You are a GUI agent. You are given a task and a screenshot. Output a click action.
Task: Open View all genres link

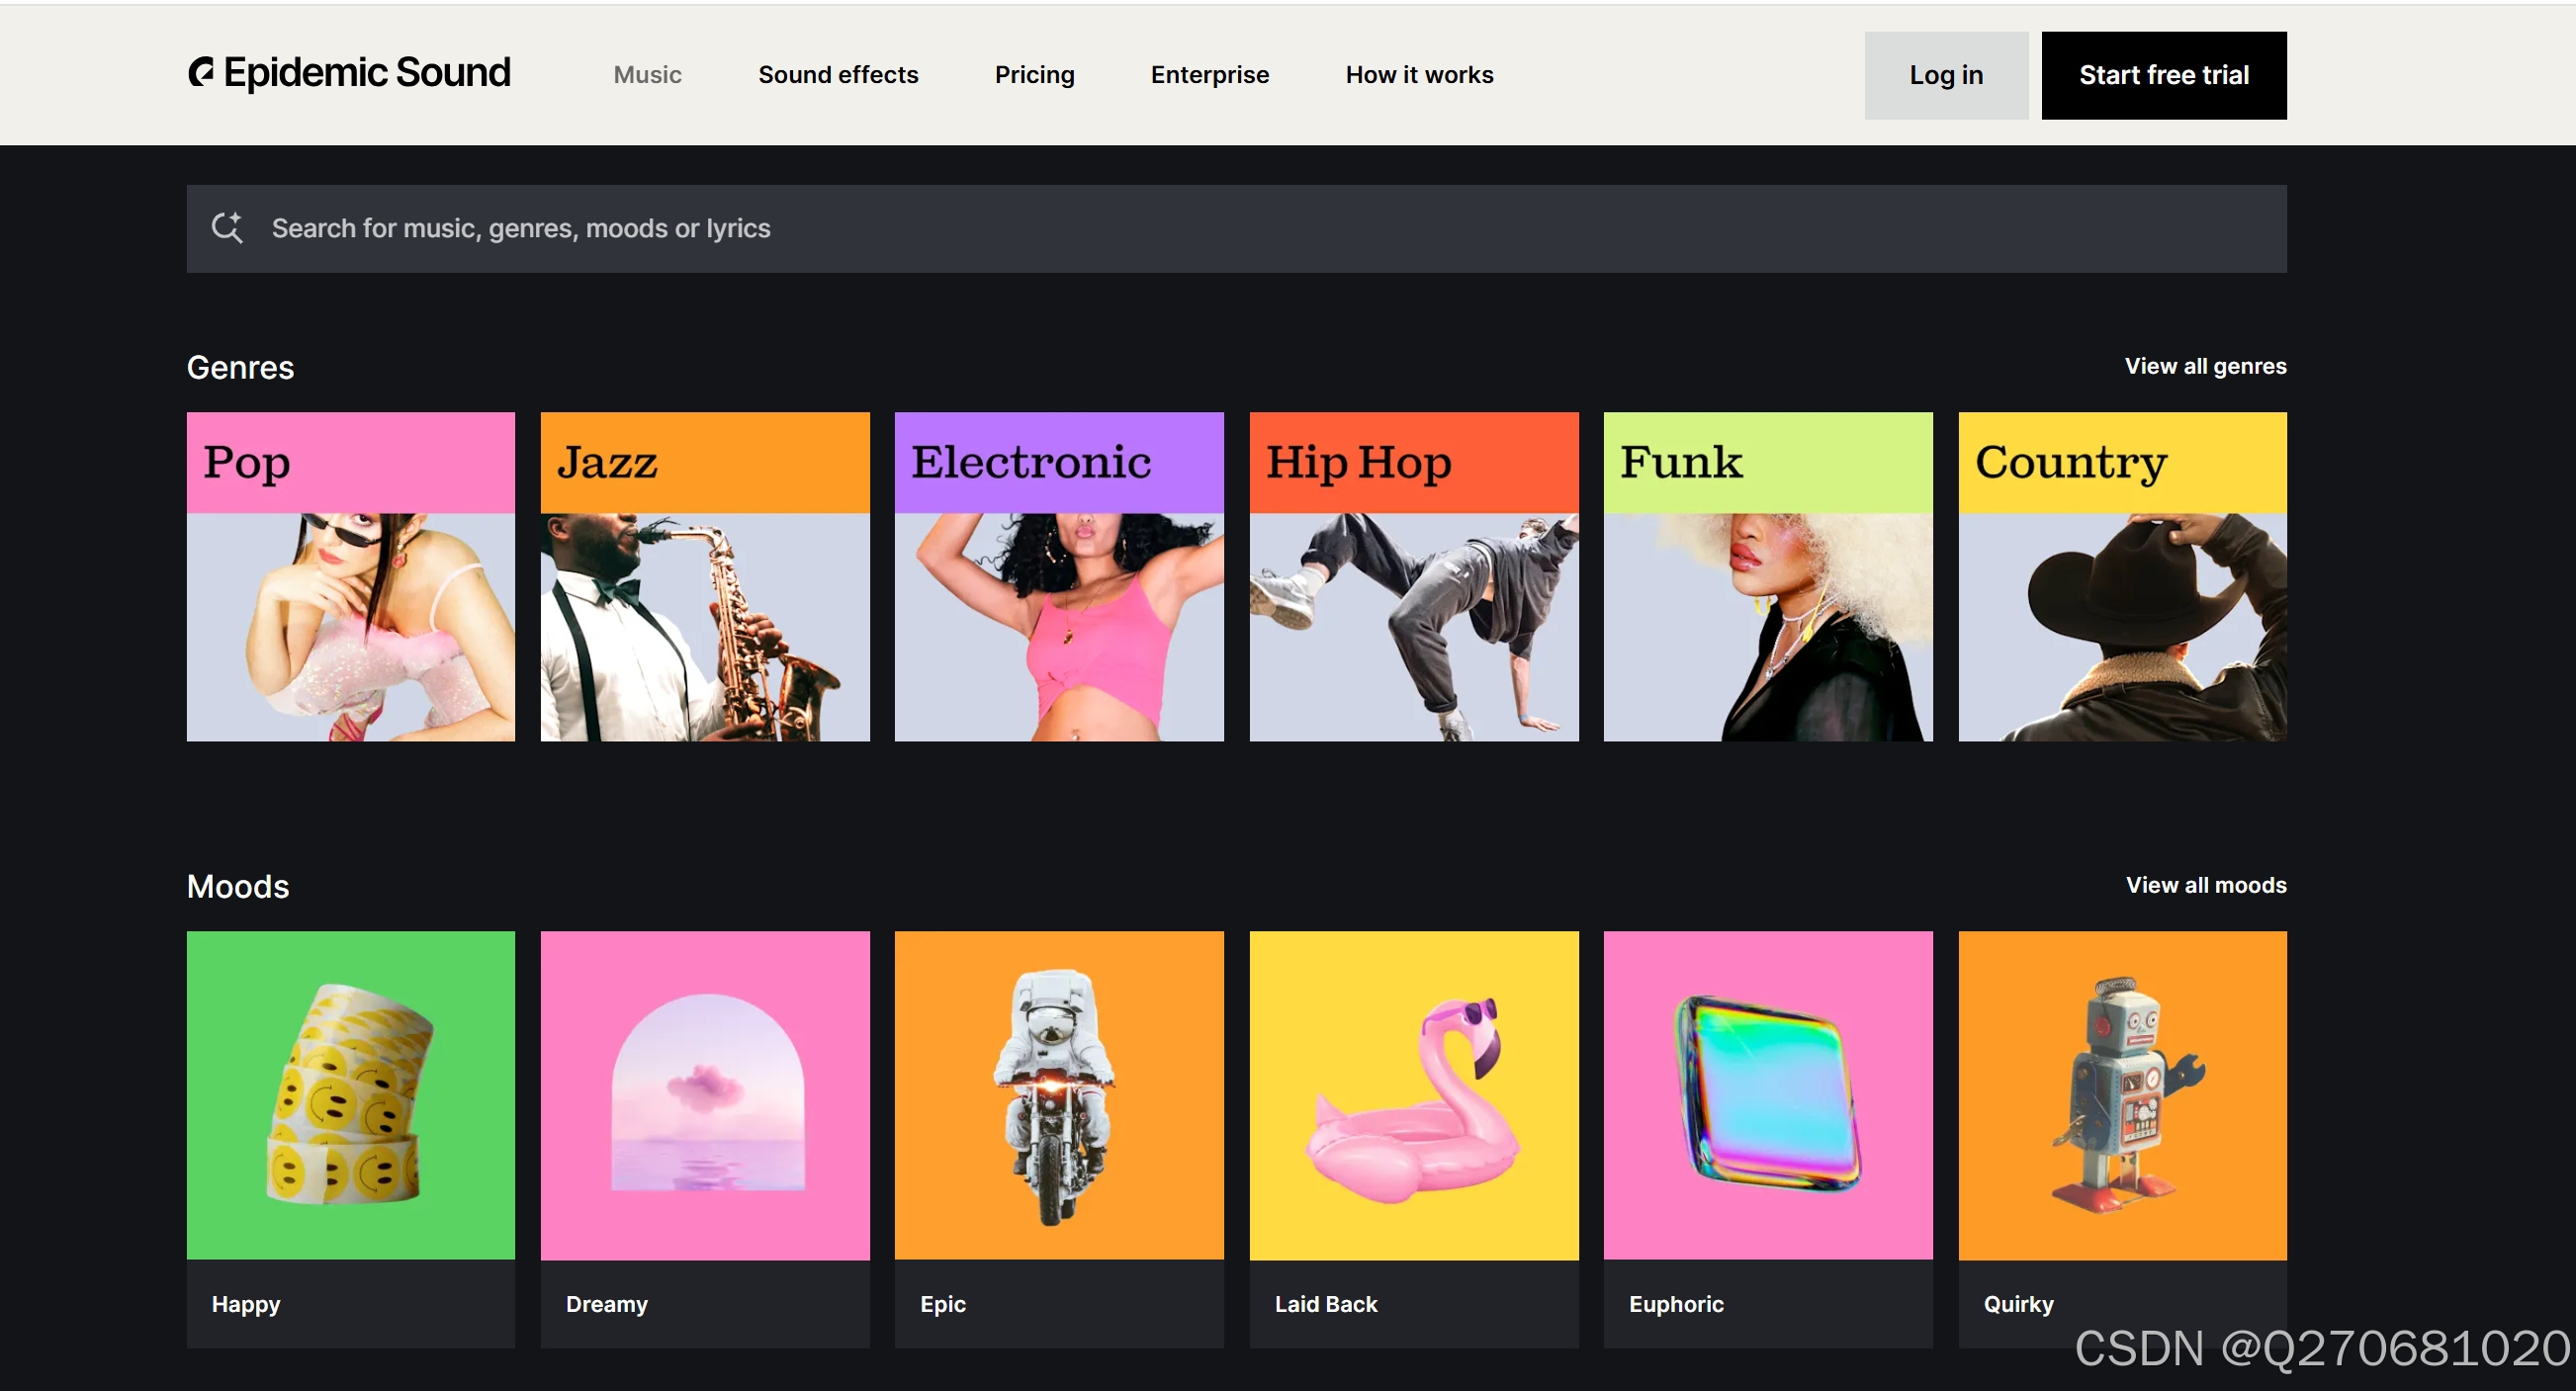pyautogui.click(x=2204, y=366)
